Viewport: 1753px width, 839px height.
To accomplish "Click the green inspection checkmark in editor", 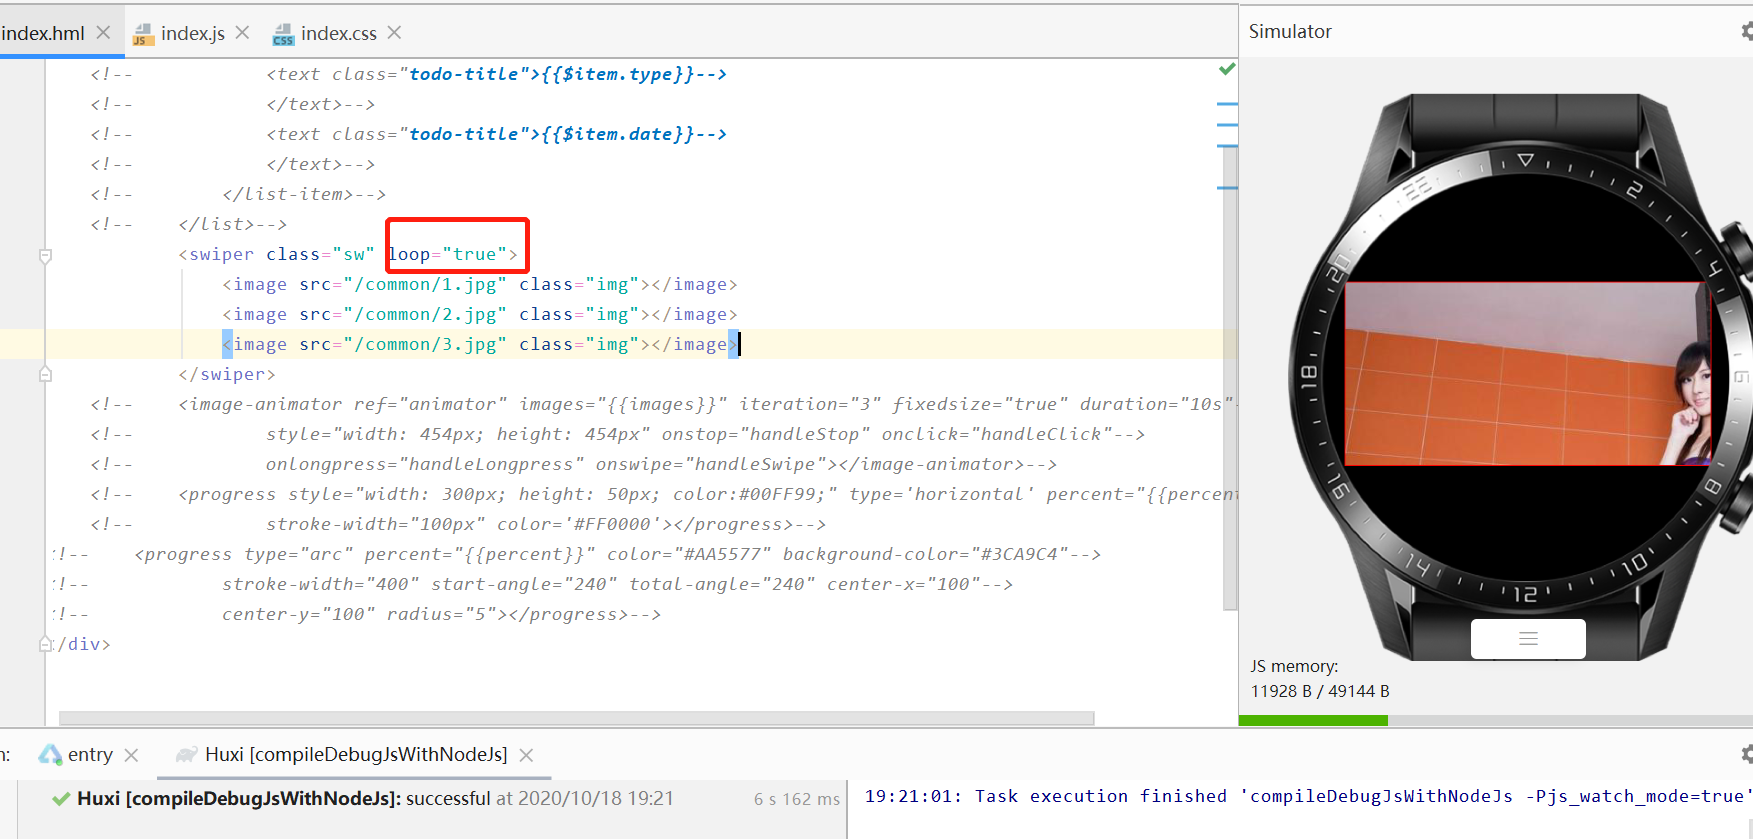I will pos(1227,69).
